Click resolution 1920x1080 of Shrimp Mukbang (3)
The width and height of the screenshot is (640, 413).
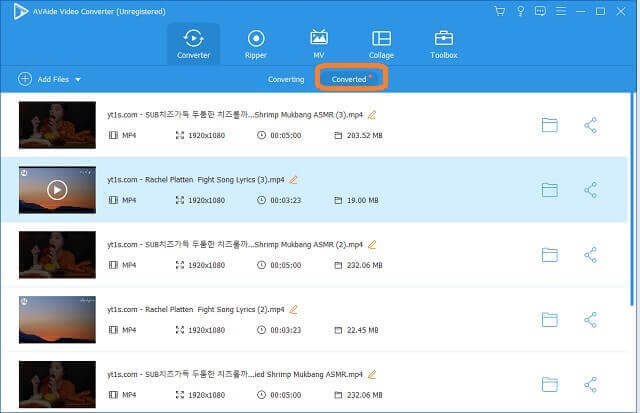pos(207,135)
